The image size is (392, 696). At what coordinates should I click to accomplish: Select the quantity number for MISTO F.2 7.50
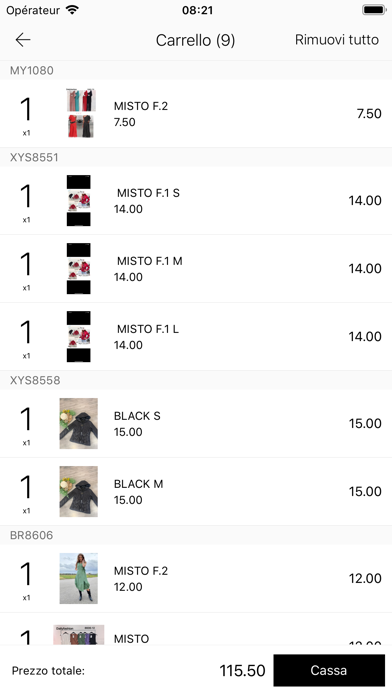26,110
